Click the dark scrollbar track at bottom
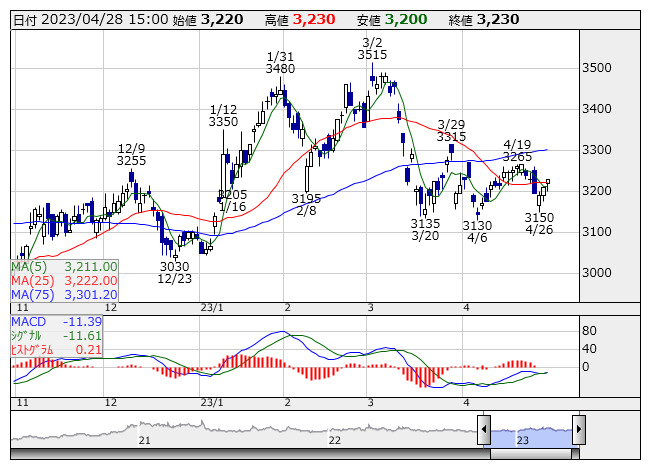Screen dimensions: 653x470 (x=250, y=454)
